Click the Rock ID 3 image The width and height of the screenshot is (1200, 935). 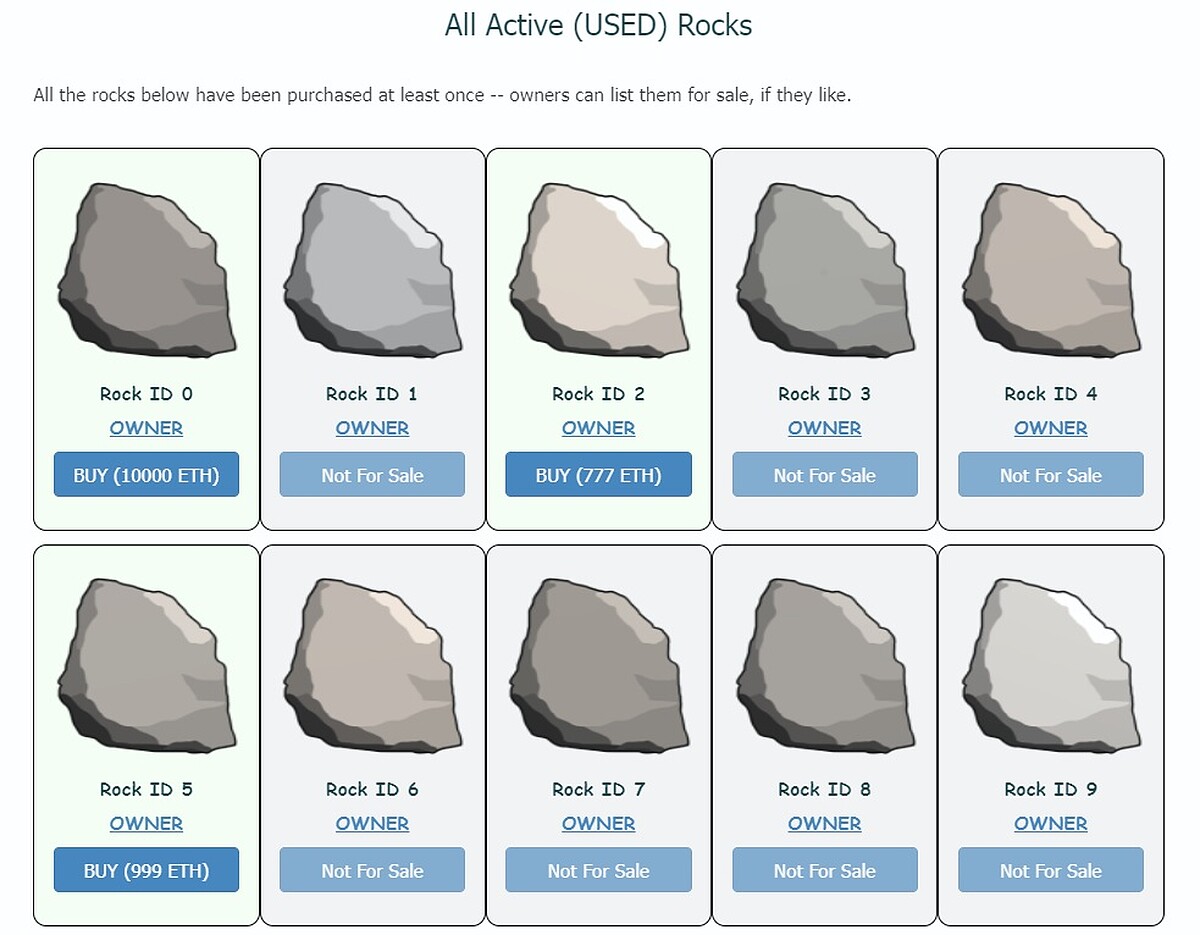coord(824,270)
